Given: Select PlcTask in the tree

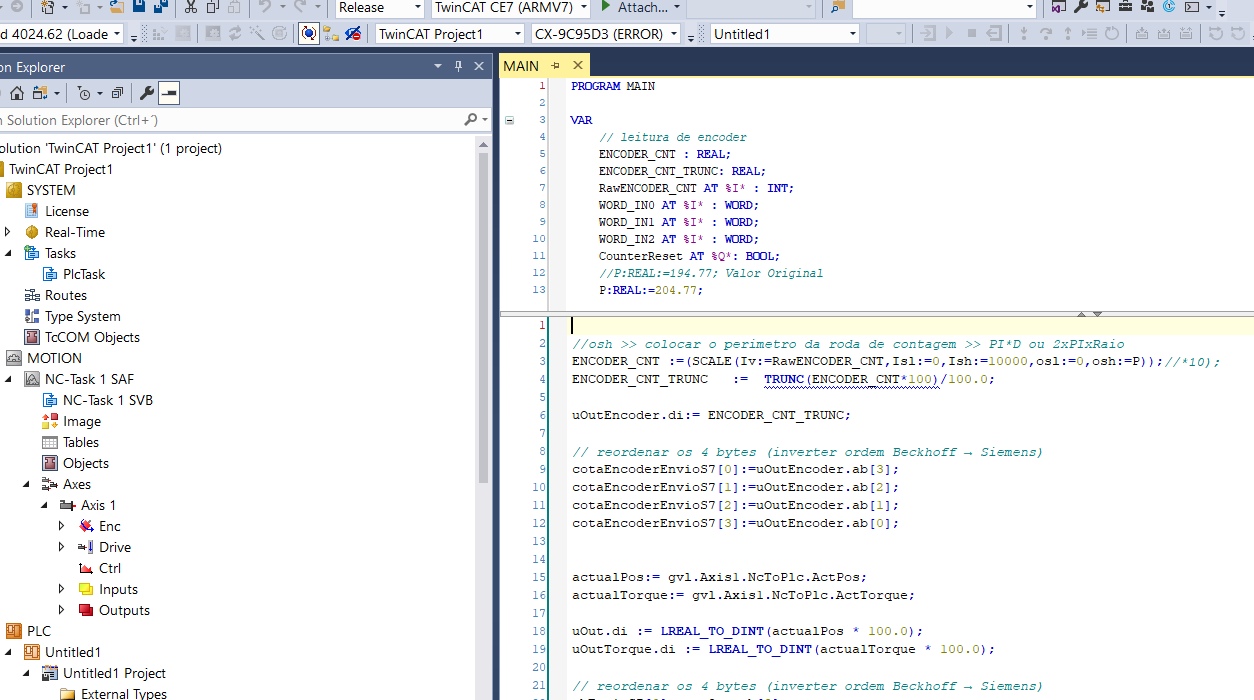Looking at the screenshot, I should pos(84,274).
